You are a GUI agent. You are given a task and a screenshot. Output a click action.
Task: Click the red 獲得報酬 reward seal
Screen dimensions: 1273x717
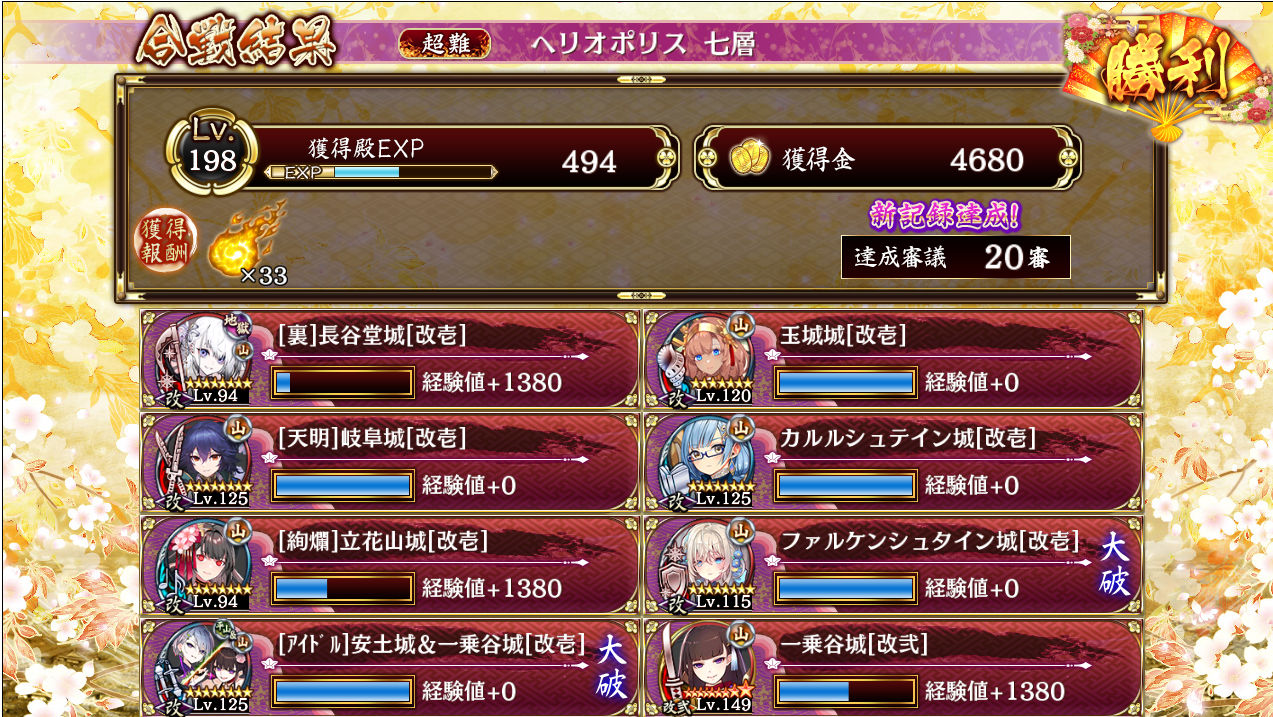click(166, 243)
